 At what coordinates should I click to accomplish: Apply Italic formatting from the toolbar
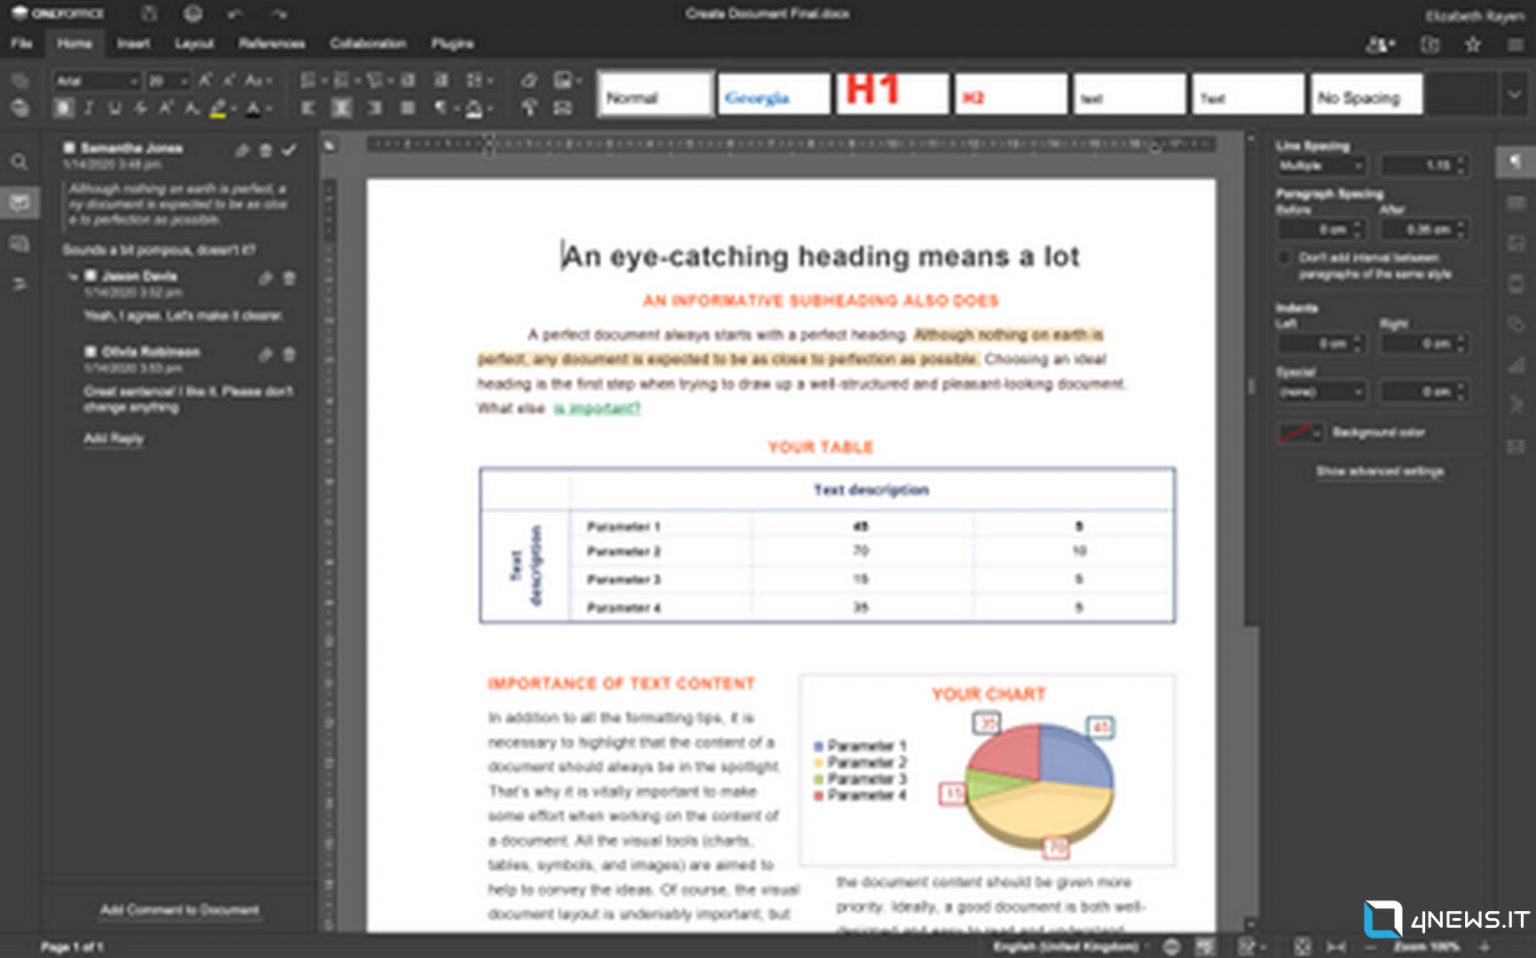point(87,107)
